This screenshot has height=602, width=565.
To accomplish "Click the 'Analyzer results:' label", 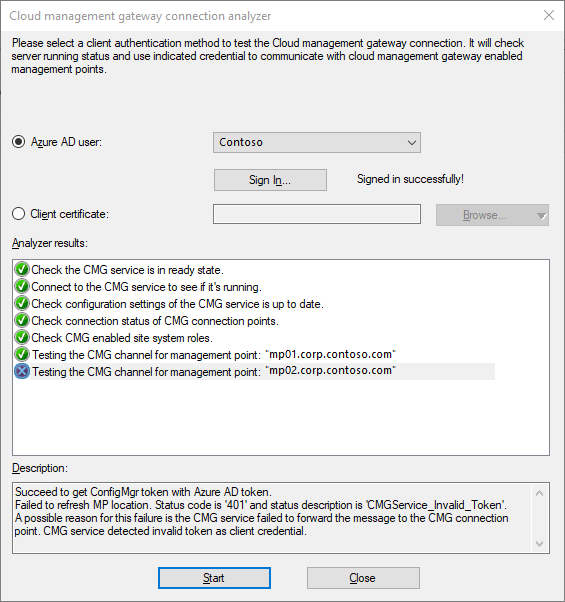I will coord(50,243).
